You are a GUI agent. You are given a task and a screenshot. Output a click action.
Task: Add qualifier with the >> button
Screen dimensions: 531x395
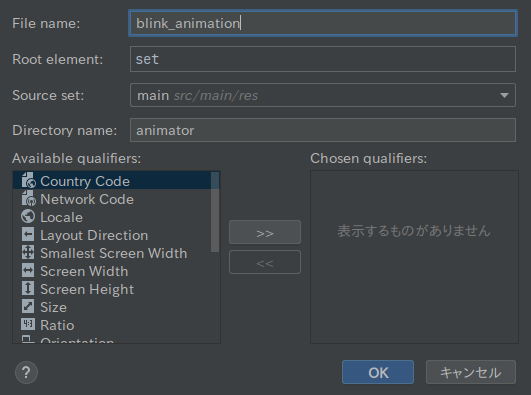pos(265,232)
